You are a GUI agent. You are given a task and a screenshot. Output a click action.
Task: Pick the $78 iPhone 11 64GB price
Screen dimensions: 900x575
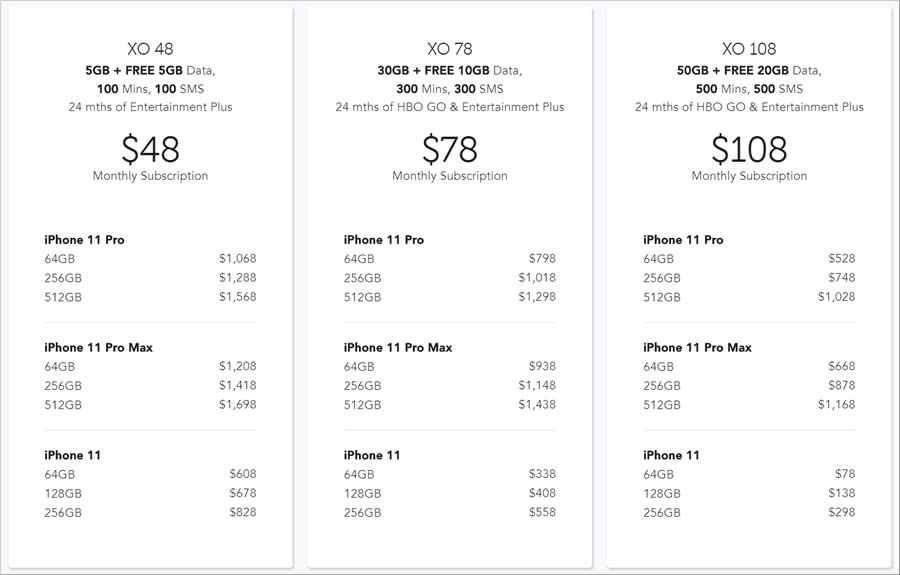[x=845, y=474]
